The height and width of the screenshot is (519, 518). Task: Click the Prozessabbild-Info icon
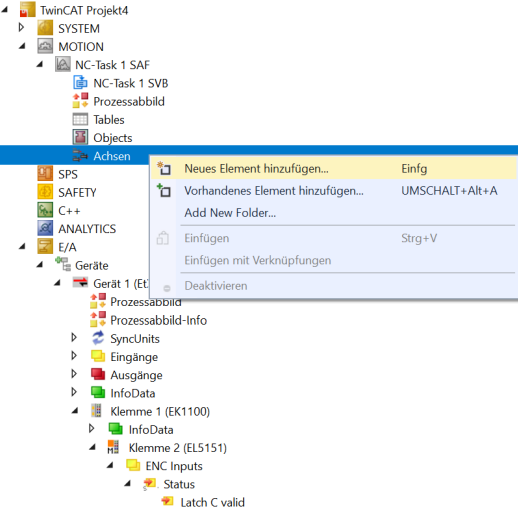98,319
